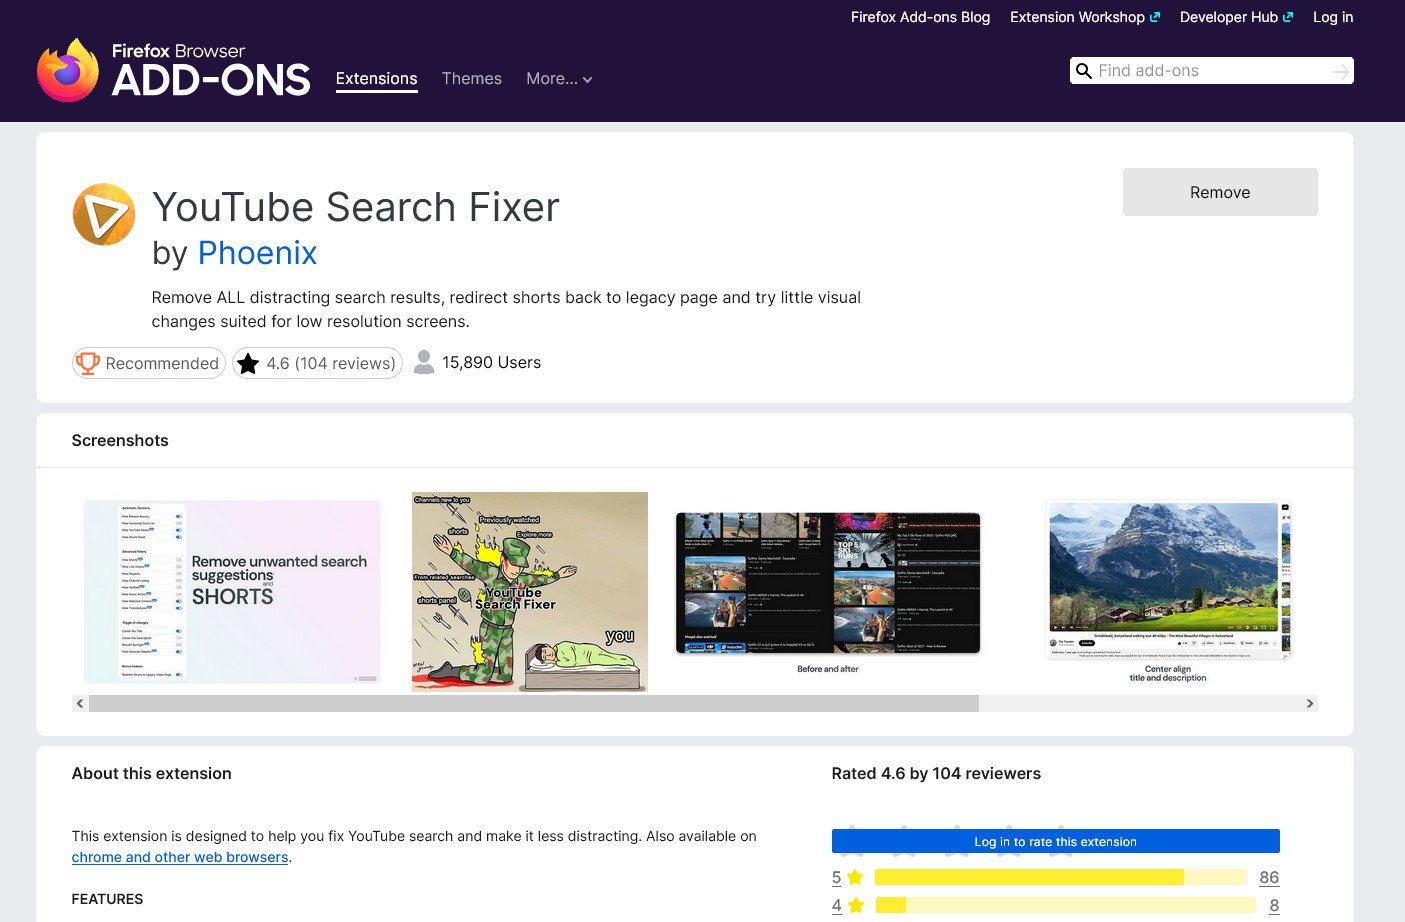Click the Screenshots section heading
The width and height of the screenshot is (1405, 922).
(x=120, y=440)
